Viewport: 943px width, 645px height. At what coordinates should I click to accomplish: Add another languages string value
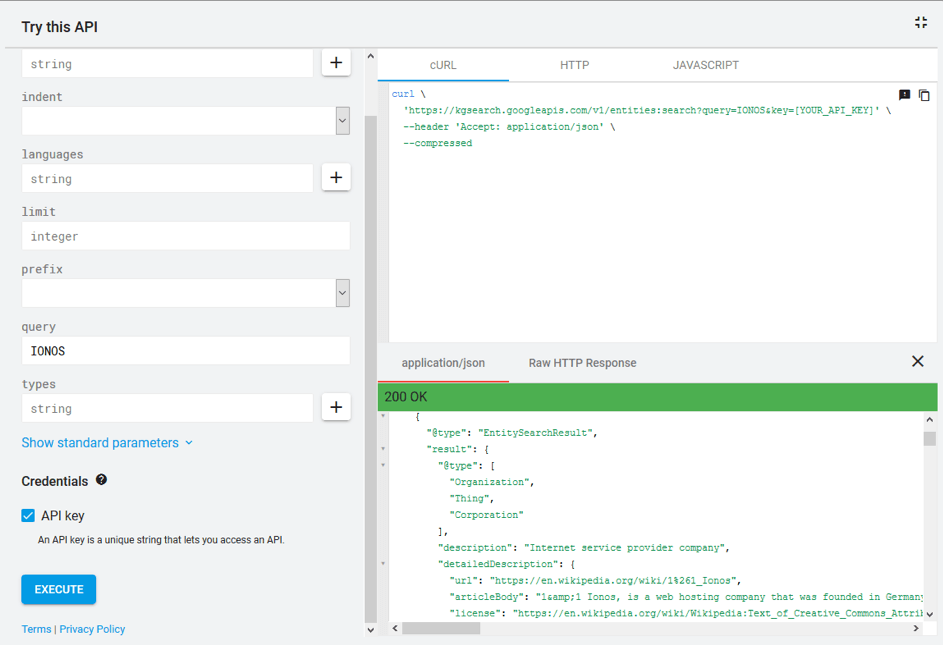tap(336, 177)
